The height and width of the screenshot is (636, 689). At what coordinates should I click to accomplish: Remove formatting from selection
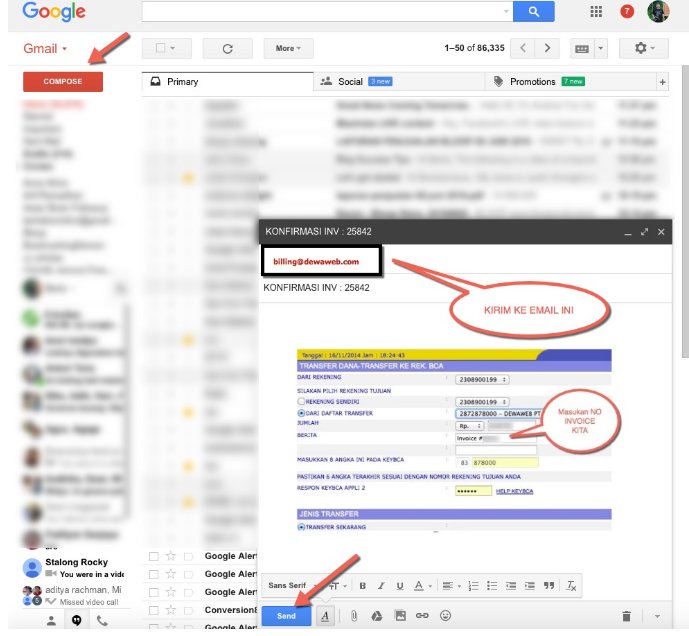571,585
